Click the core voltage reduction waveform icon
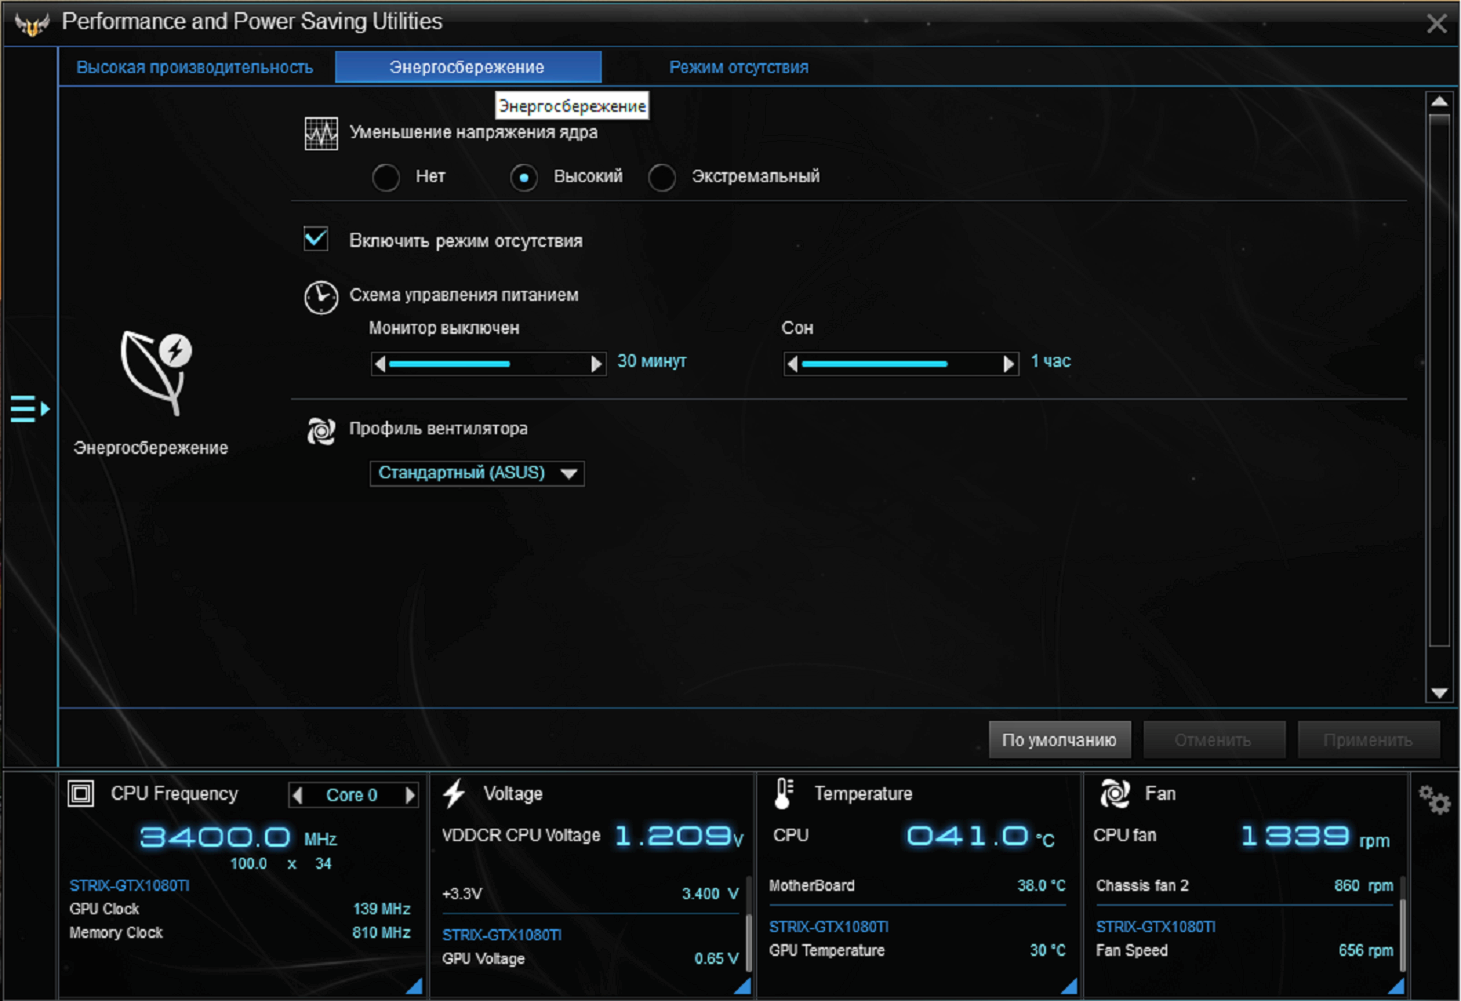The image size is (1461, 1001). tap(321, 134)
